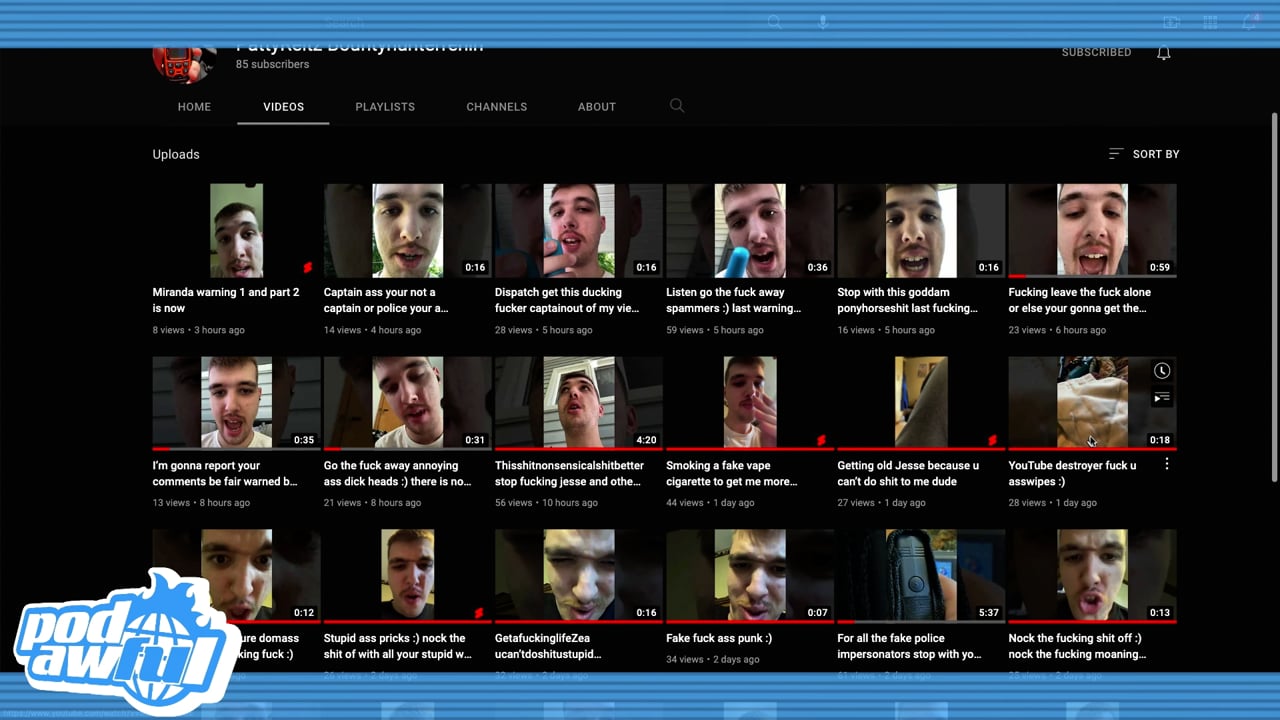
Task: Click the Watch Later clock icon on thumbnail
Action: [x=1161, y=371]
